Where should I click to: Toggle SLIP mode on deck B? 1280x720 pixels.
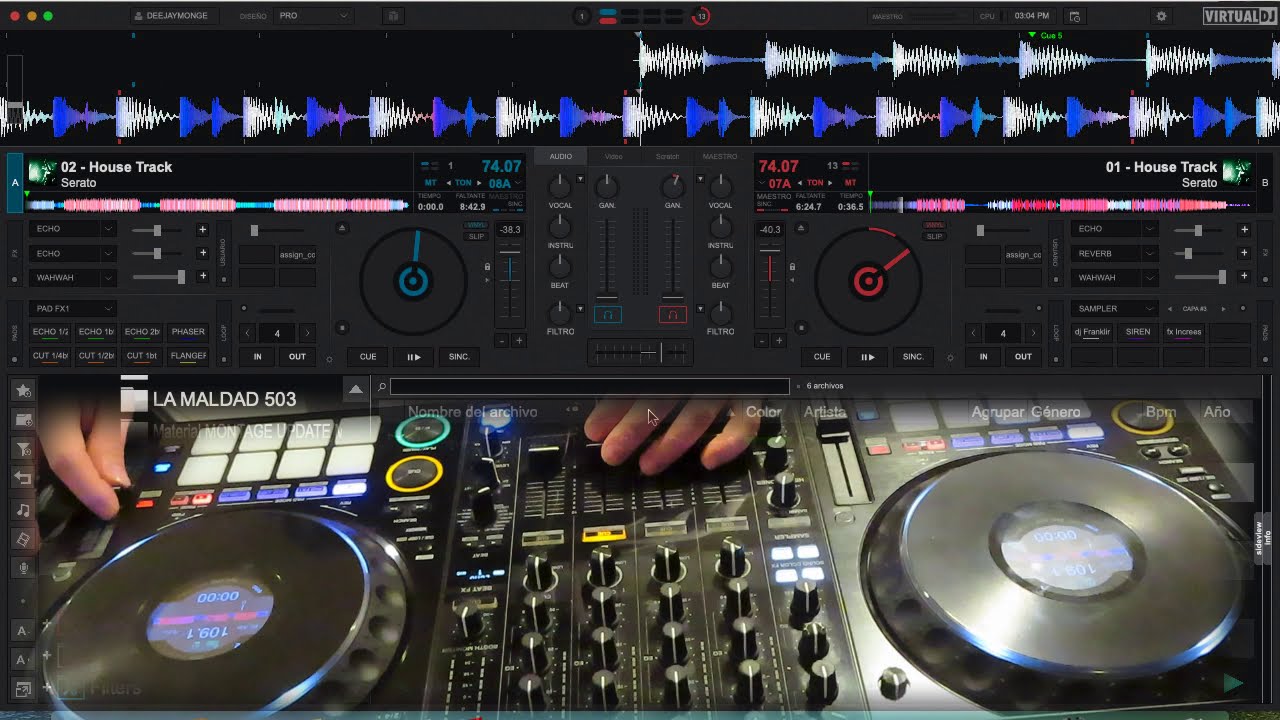934,237
